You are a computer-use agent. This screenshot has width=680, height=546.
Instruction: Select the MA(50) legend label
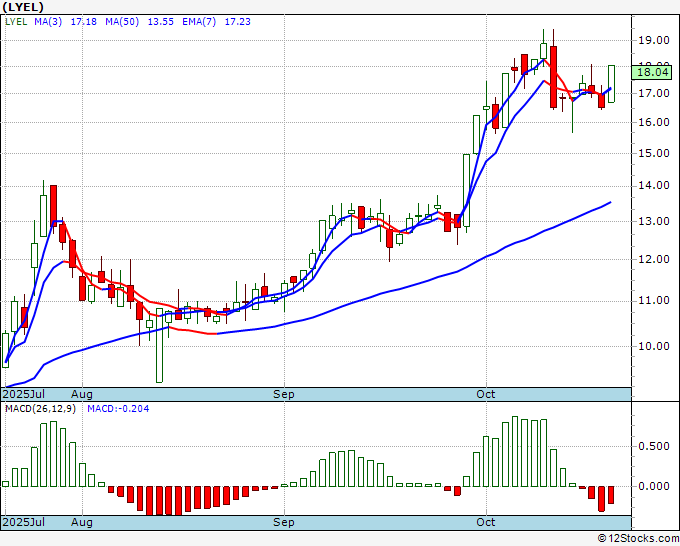tap(122, 22)
